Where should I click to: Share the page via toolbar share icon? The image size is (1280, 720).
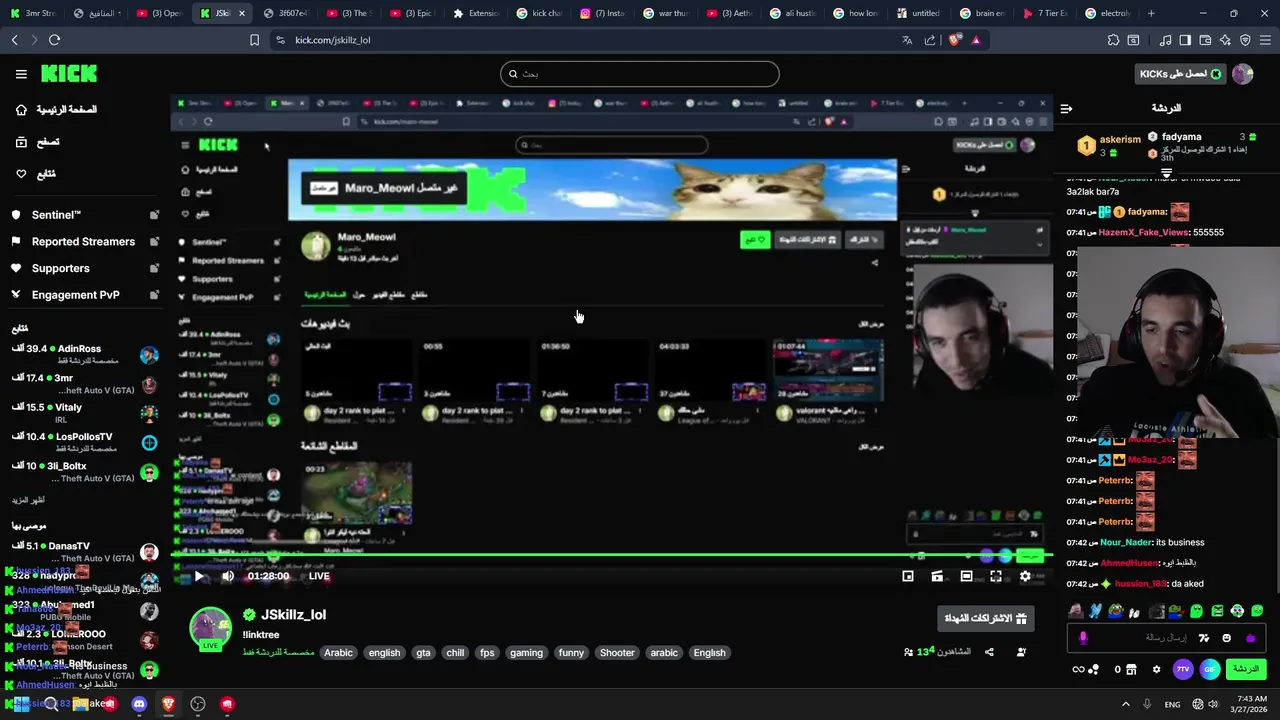click(x=930, y=40)
